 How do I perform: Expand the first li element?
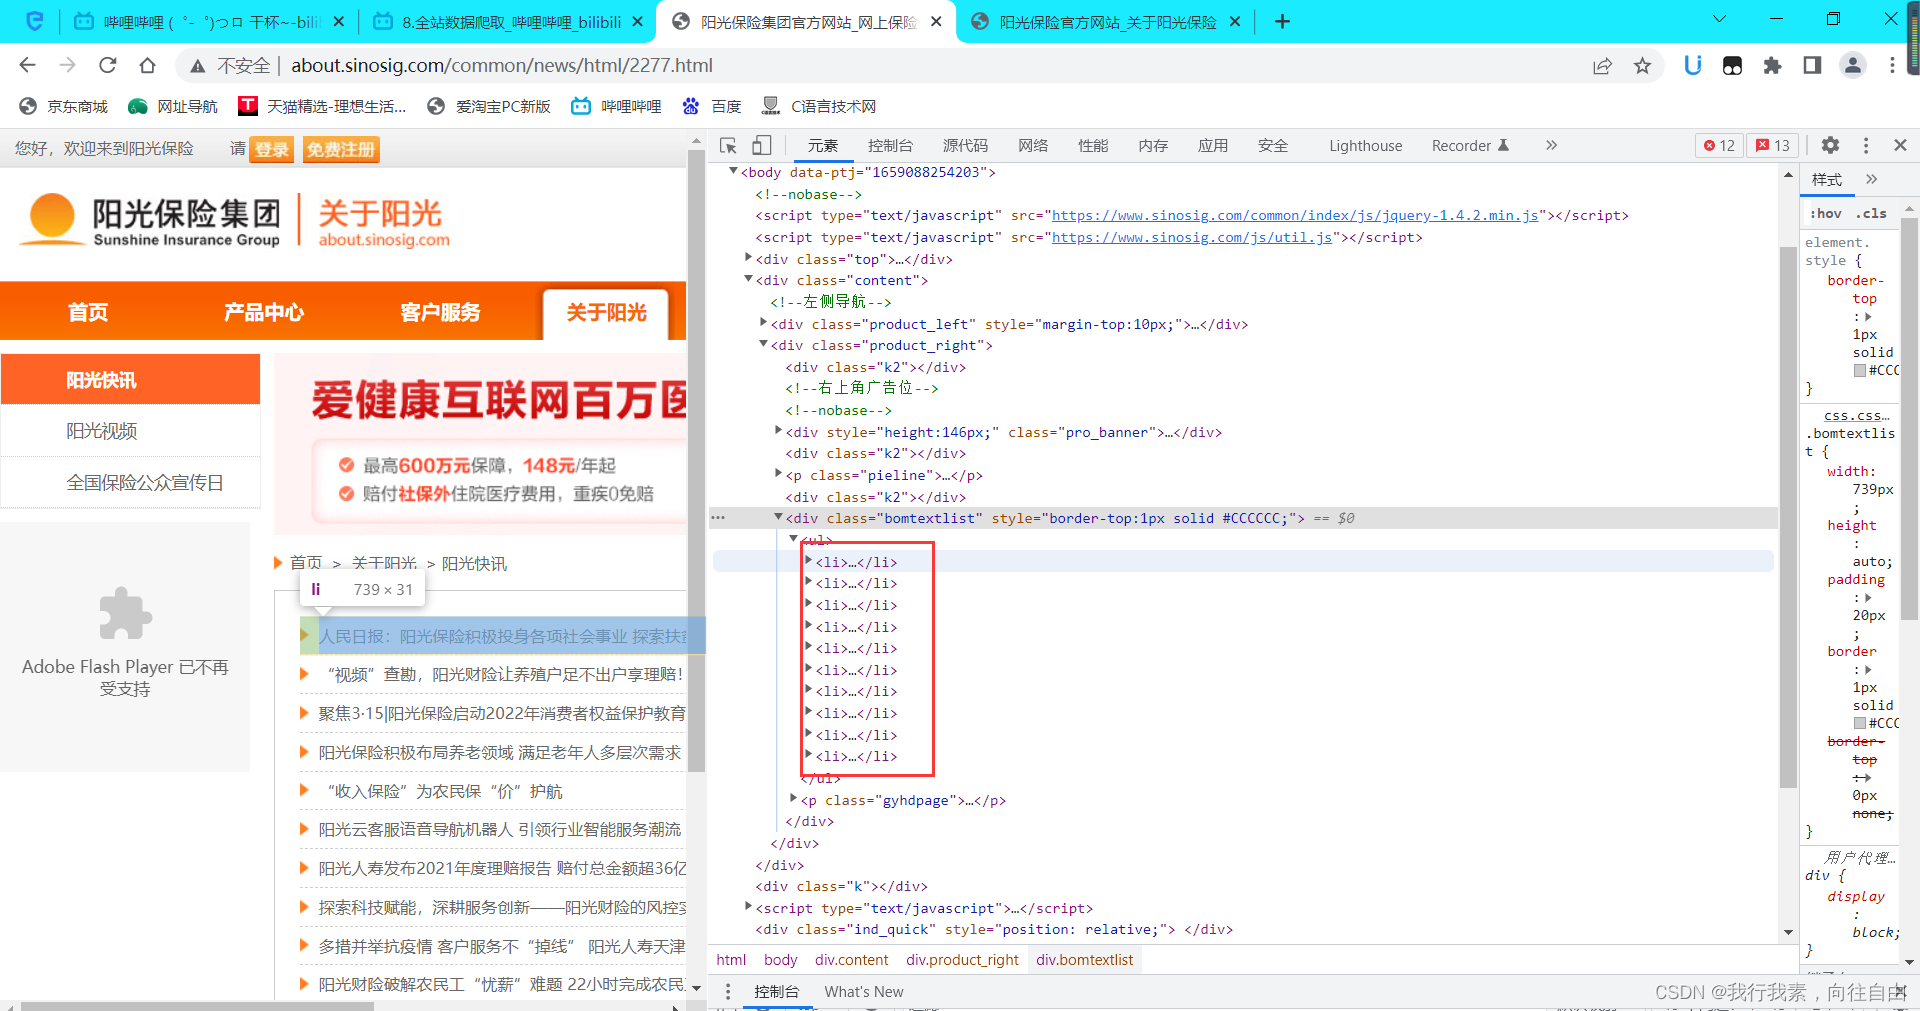point(808,560)
